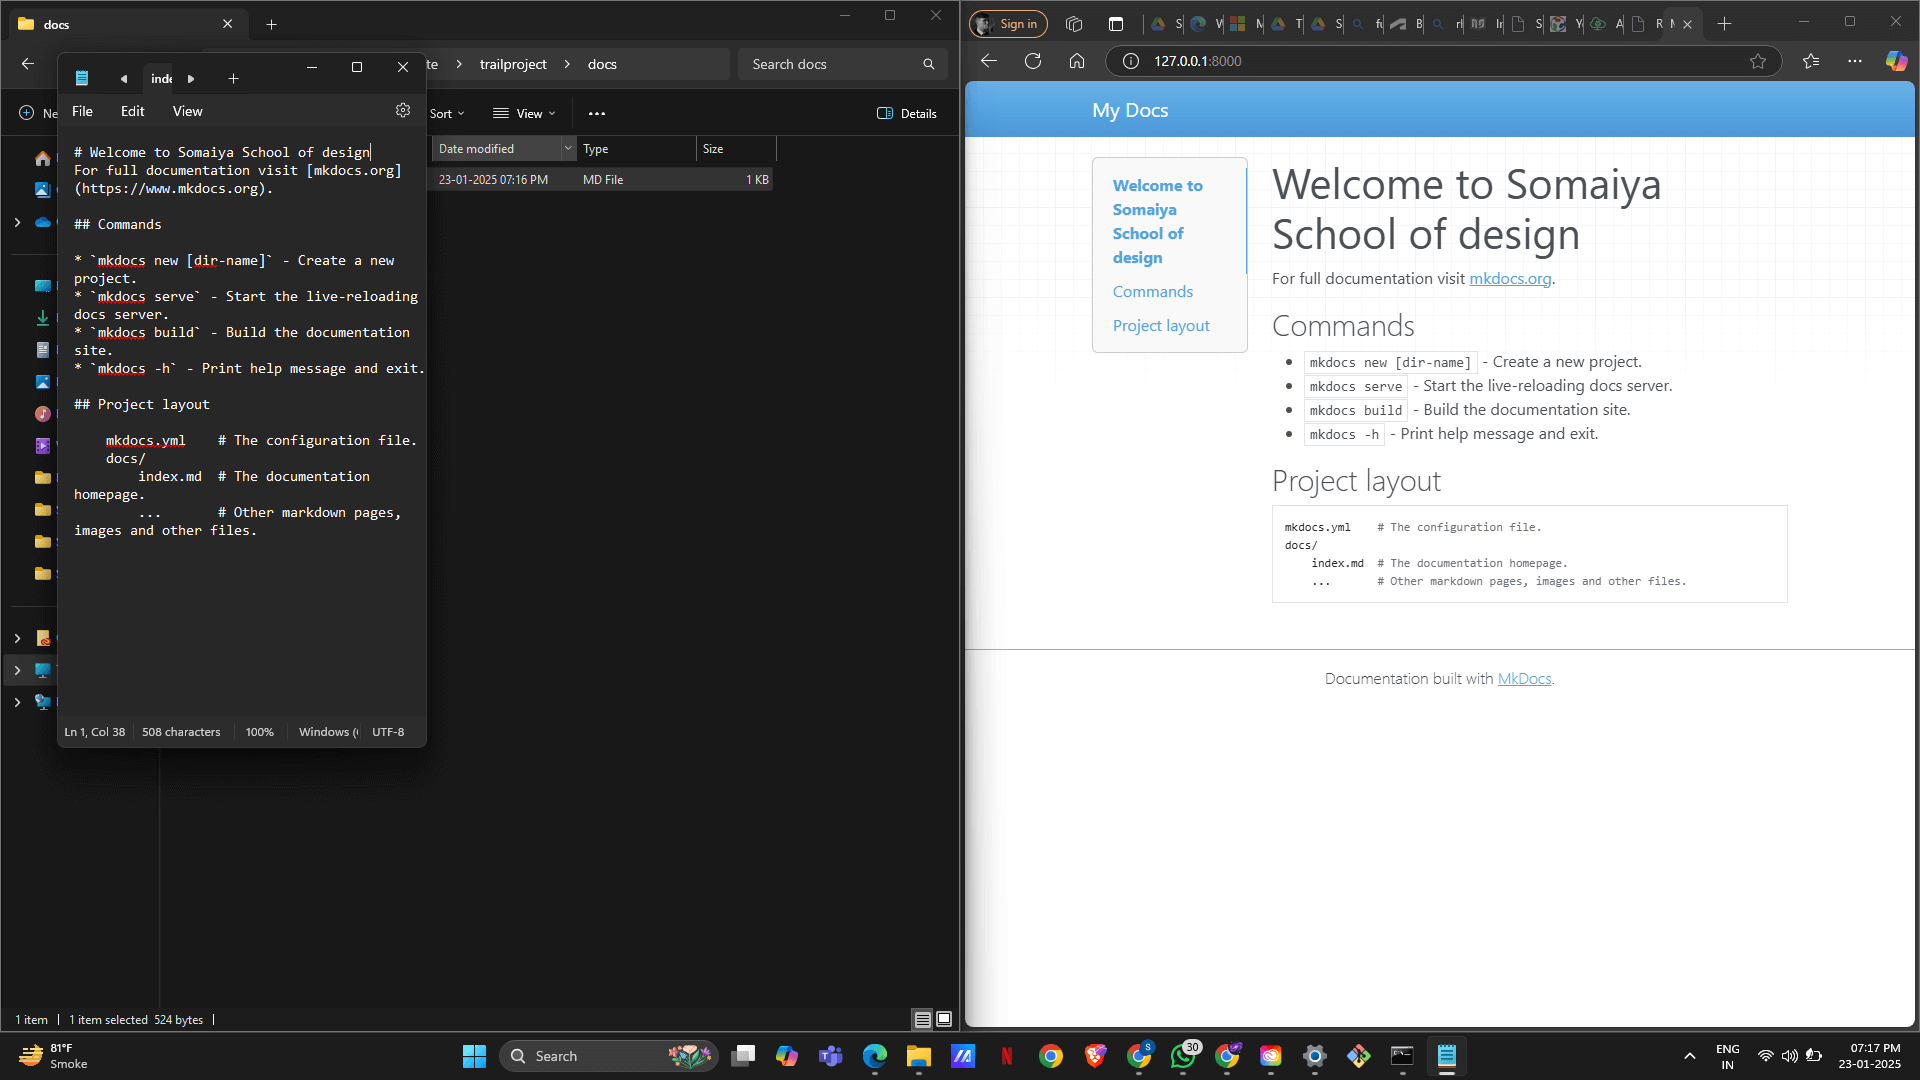The width and height of the screenshot is (1920, 1080).
Task: Open line ending selector Windows in Notepad
Action: [328, 732]
